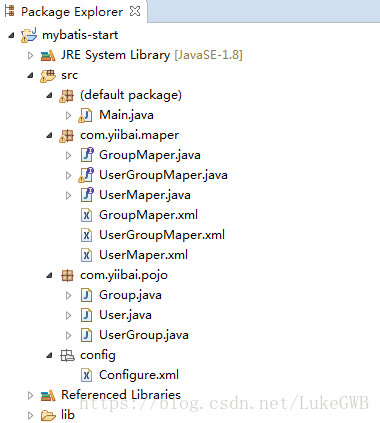Expand the lib folder node
The height and width of the screenshot is (423, 380).
coord(30,415)
